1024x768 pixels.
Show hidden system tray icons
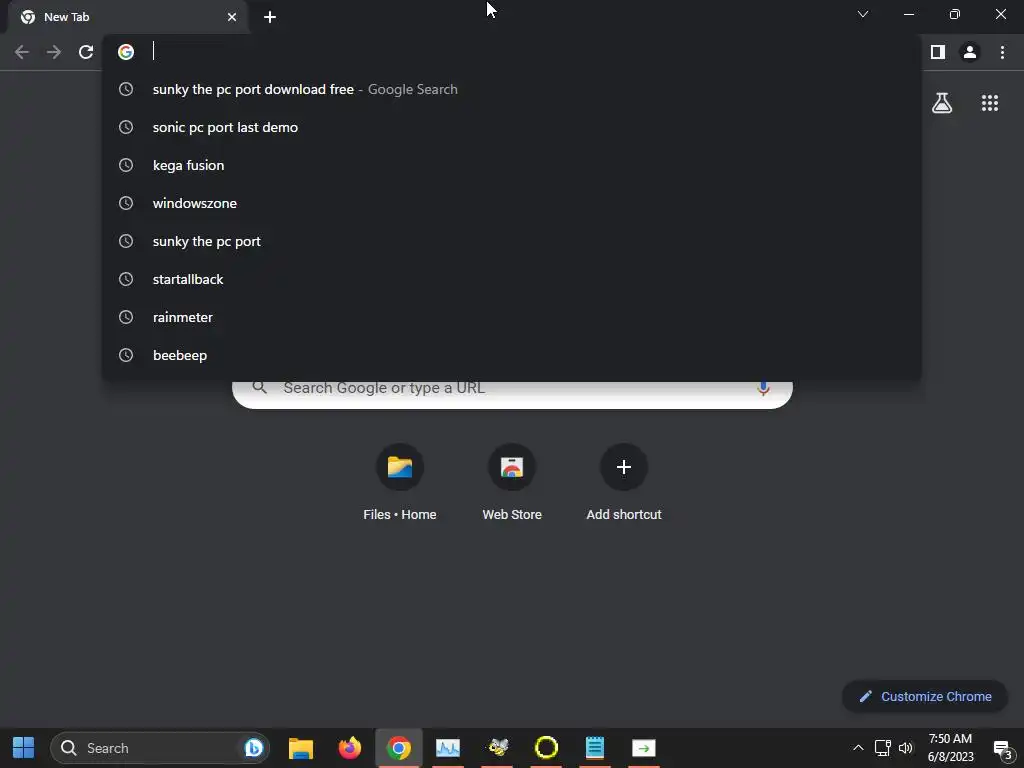pyautogui.click(x=858, y=748)
